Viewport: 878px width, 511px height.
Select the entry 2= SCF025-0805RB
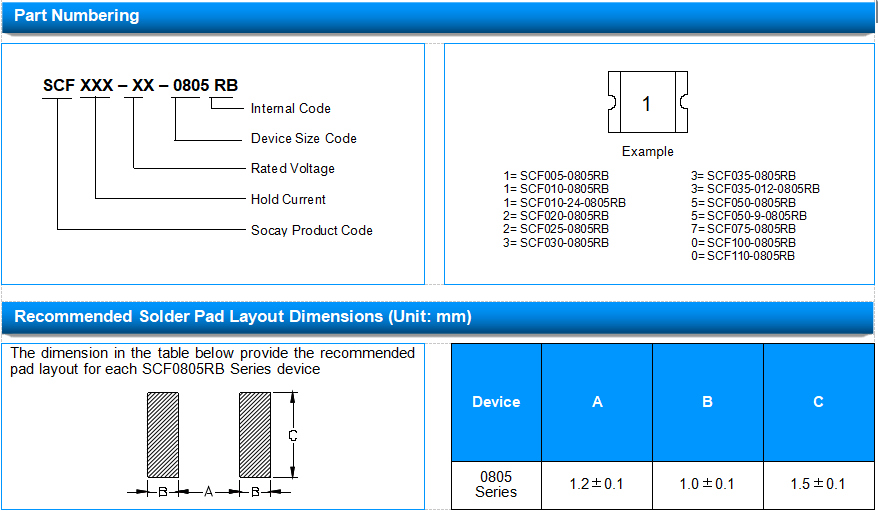[x=556, y=229]
